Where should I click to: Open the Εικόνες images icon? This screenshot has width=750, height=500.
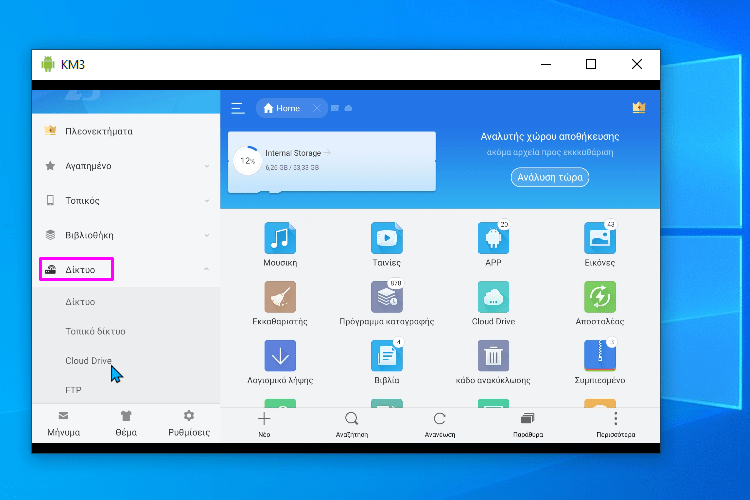[x=600, y=238]
